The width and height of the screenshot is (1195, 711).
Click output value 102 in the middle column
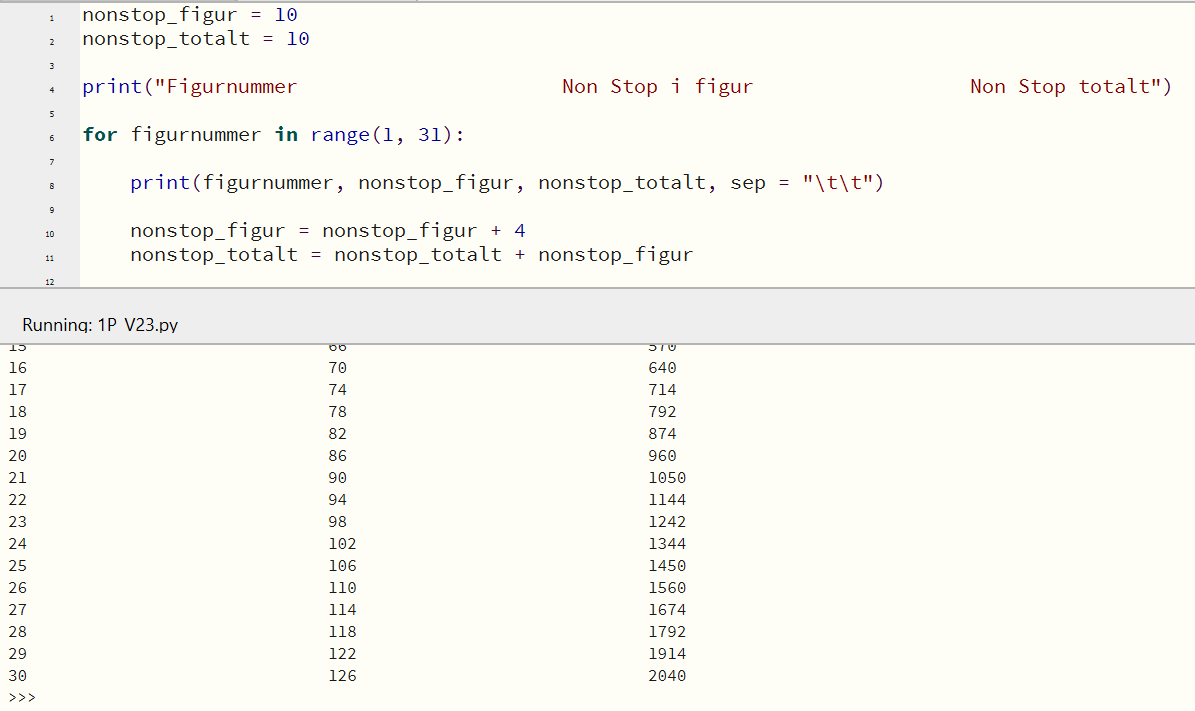click(x=342, y=544)
